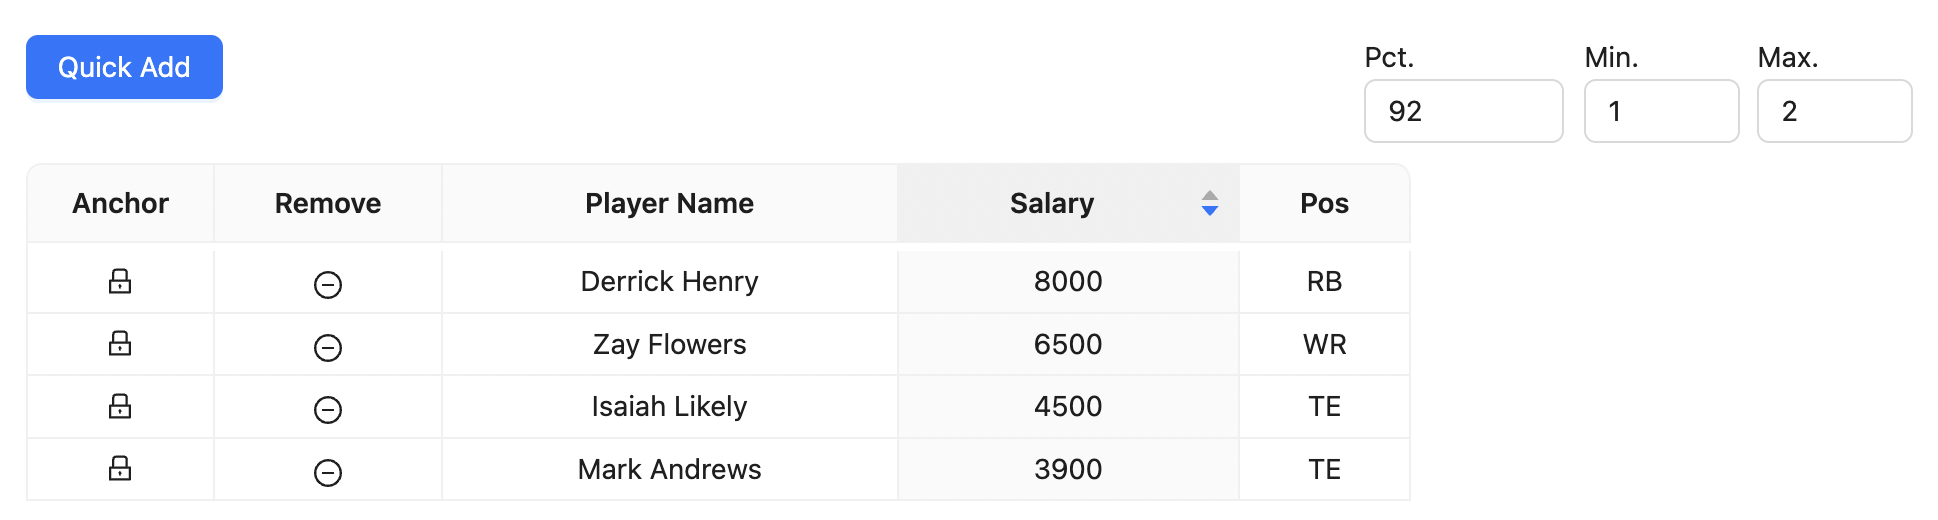Remove Isaiah Likely from the table
This screenshot has height=520, width=1938.
328,410
